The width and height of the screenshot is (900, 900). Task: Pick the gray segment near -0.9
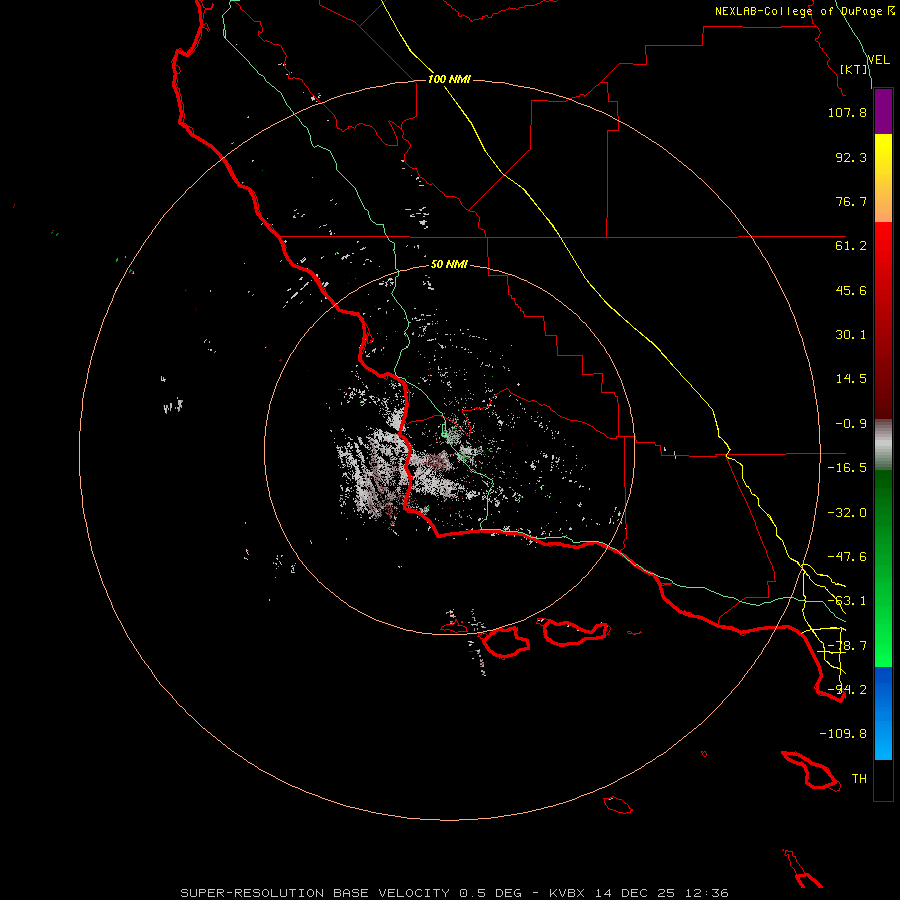click(x=883, y=445)
